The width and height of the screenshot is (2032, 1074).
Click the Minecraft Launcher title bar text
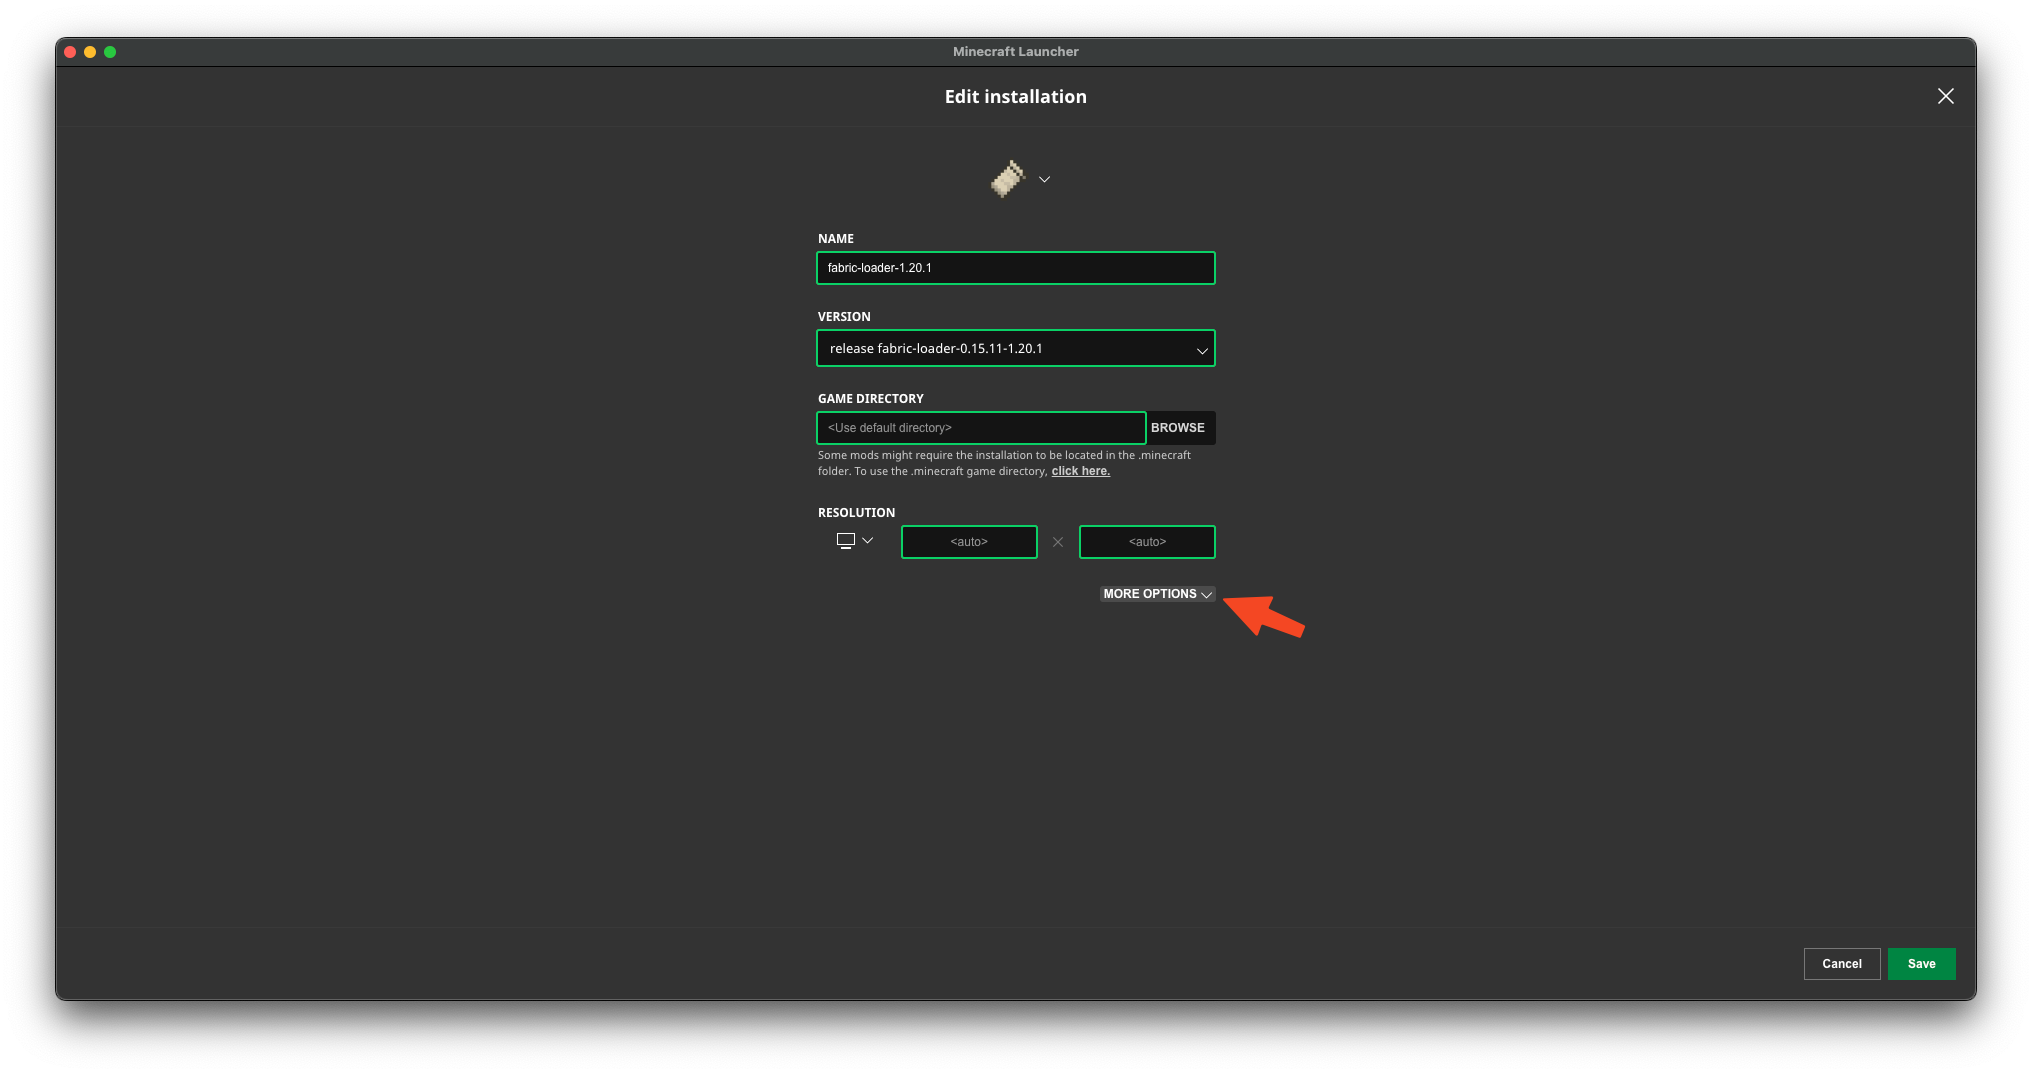(1015, 52)
